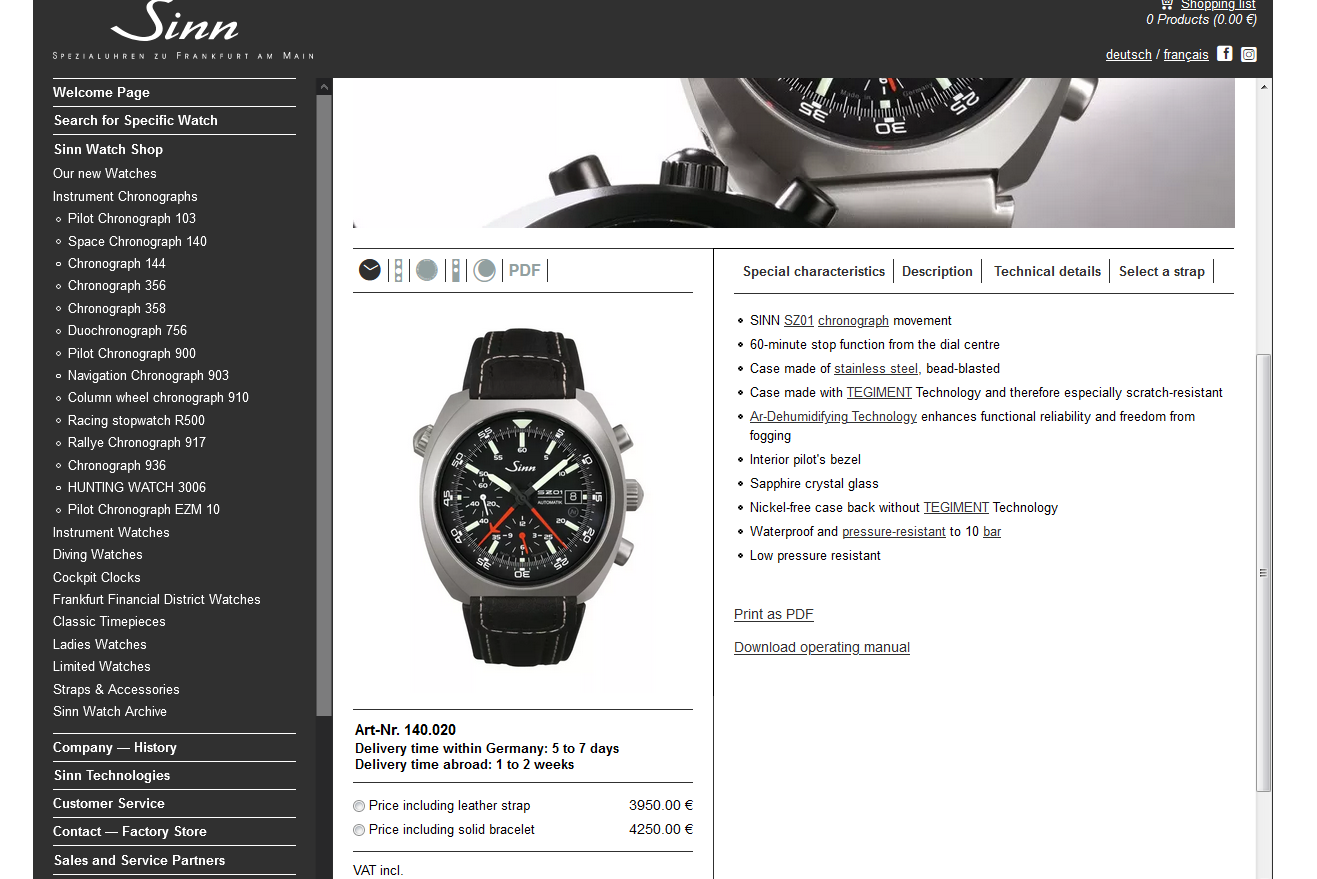Screen dimensions: 1317x879
Task: Switch language to français
Action: click(x=1186, y=54)
